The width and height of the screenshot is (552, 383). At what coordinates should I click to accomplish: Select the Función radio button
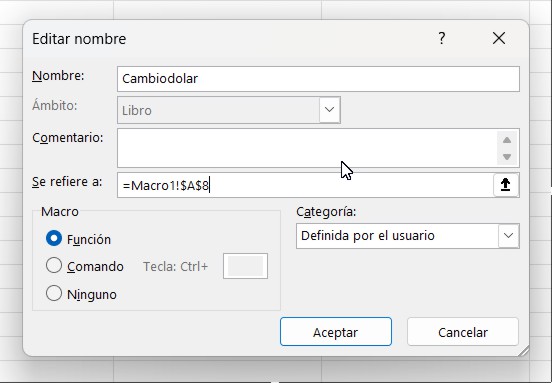click(54, 239)
